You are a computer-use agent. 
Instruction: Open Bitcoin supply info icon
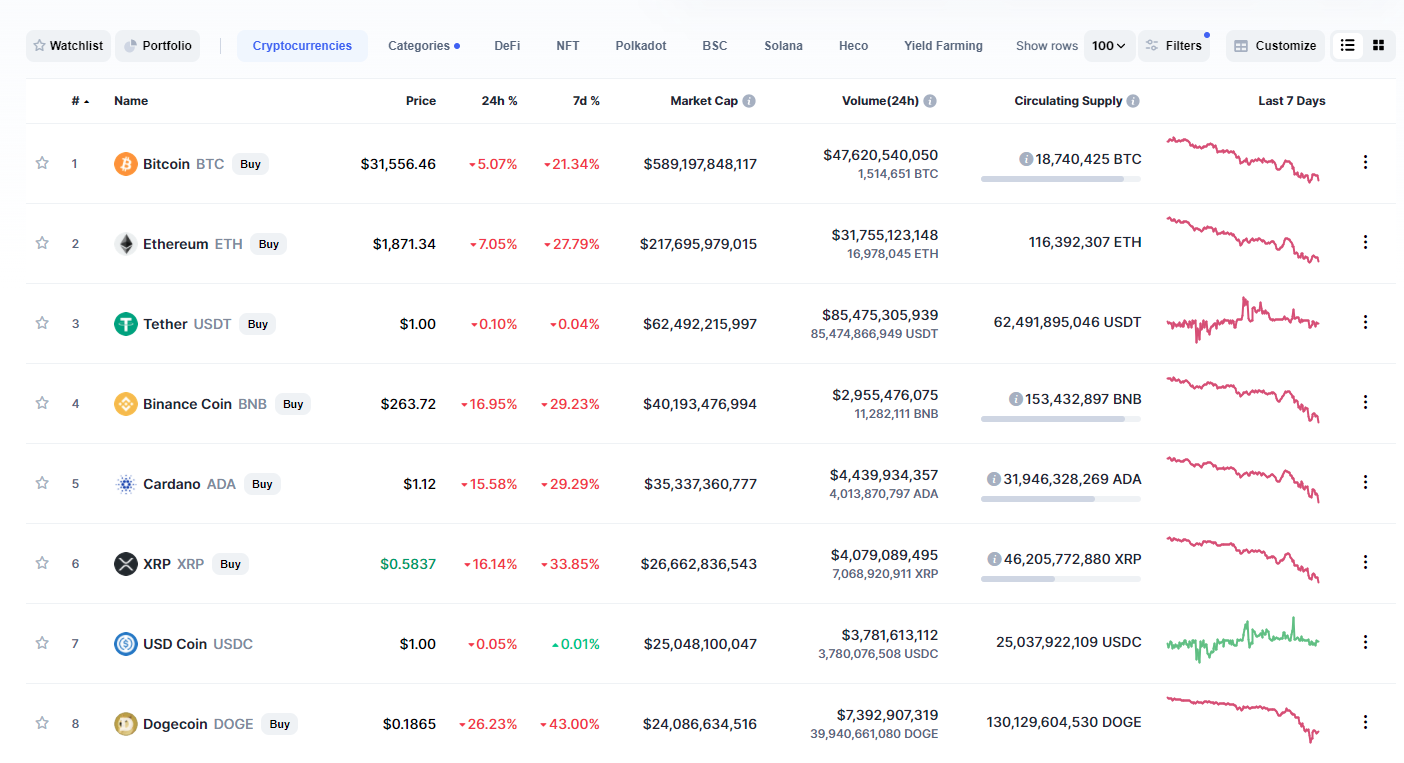pyautogui.click(x=1026, y=159)
